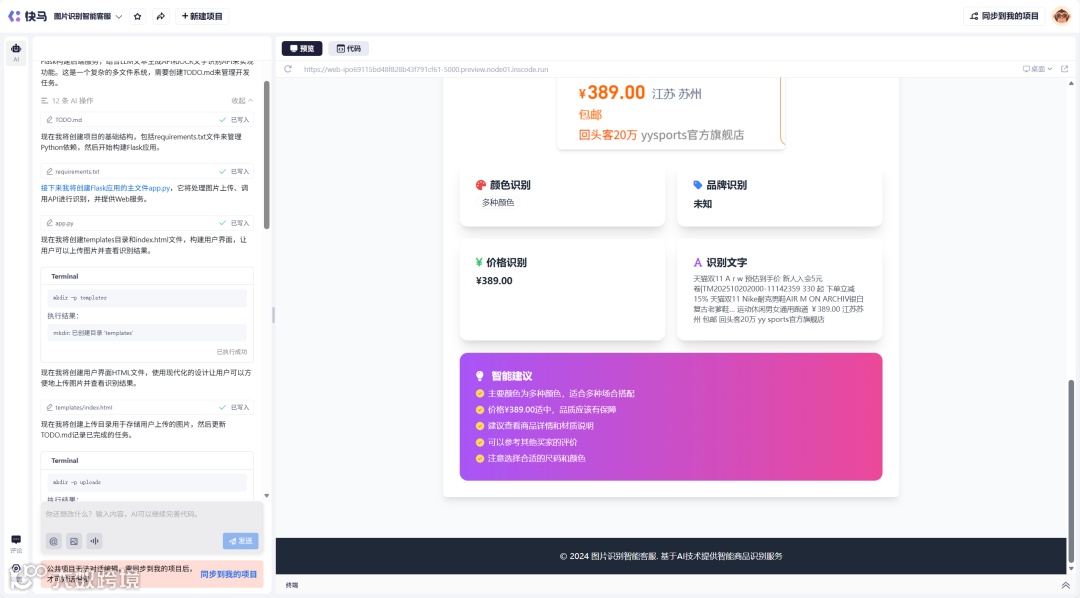Screen dimensions: 1080x598
Task: Click the panel divider drag handle
Action: (x=273, y=315)
